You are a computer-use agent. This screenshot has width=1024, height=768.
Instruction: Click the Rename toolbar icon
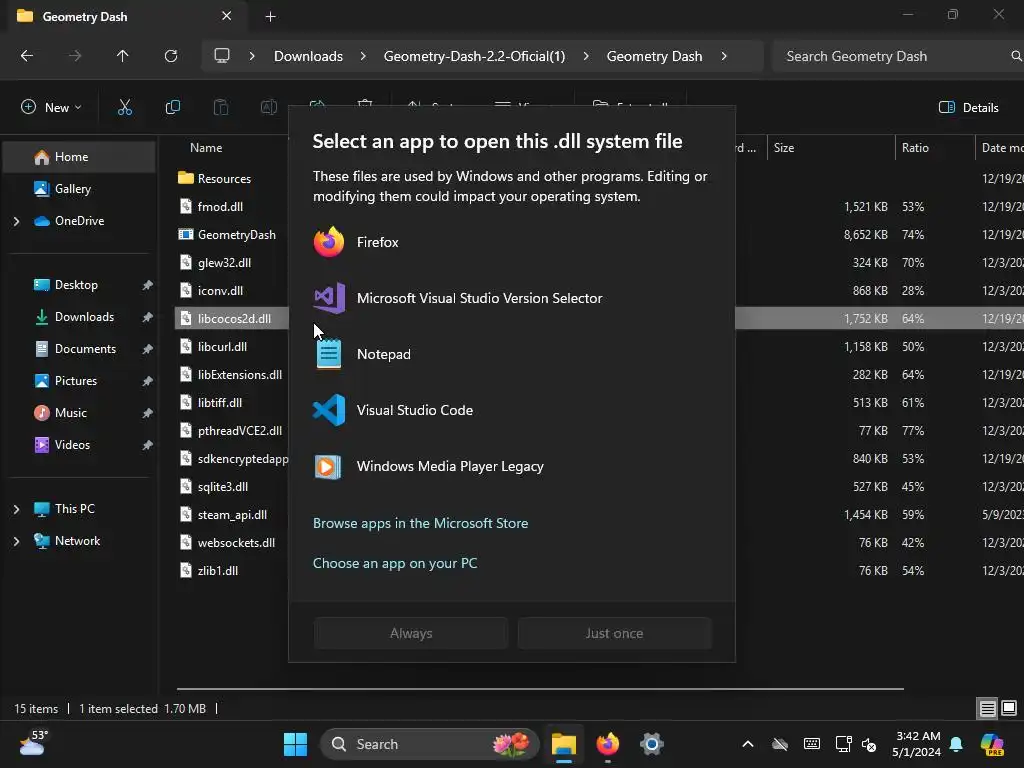click(x=268, y=107)
